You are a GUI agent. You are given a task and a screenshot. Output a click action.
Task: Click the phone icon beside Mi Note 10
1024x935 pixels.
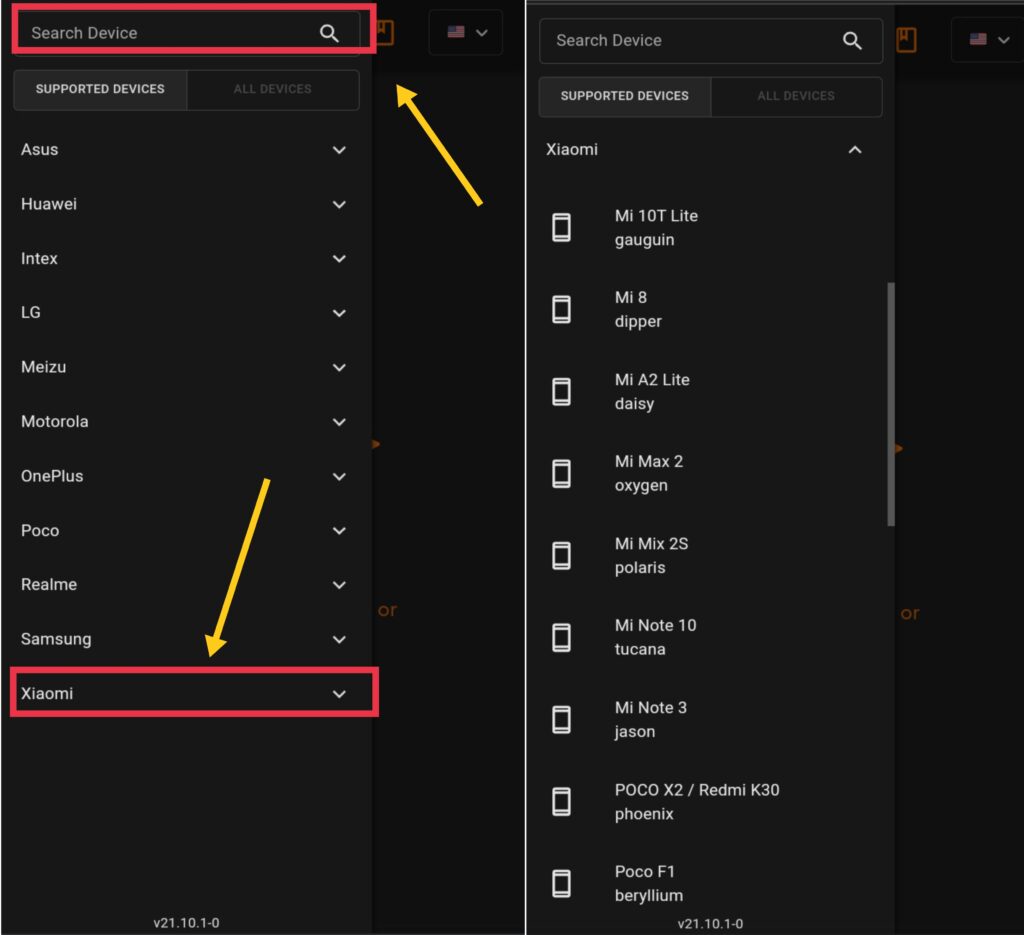[x=561, y=637]
